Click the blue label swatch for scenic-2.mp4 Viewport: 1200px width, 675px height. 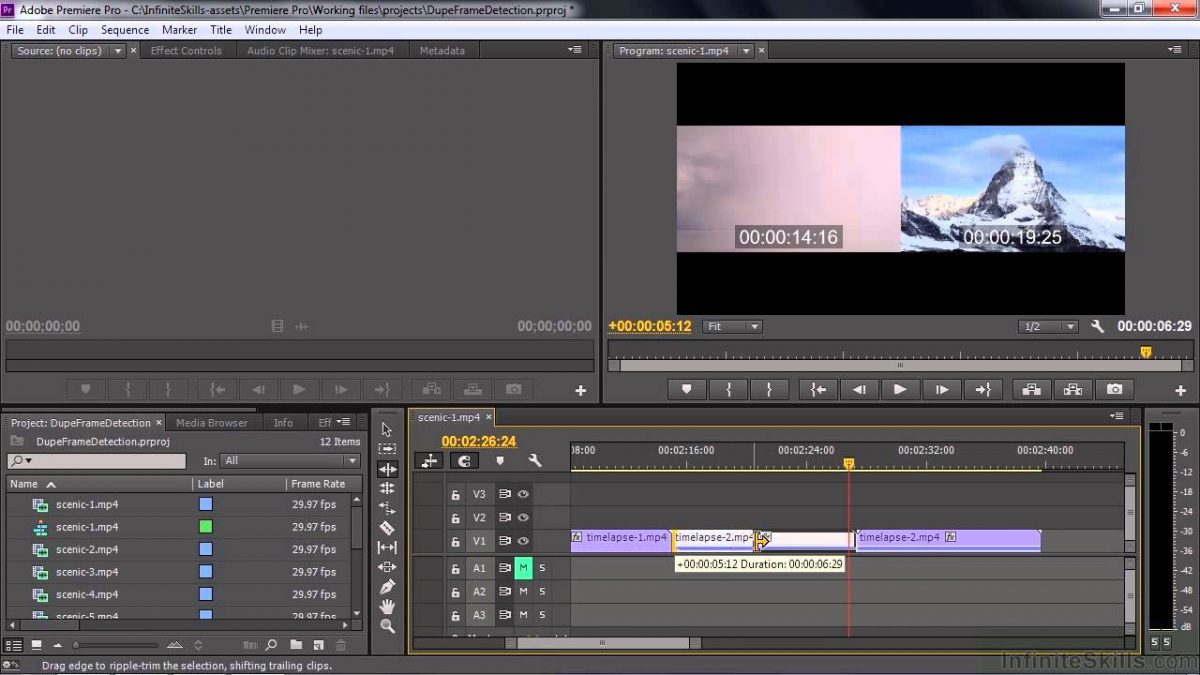coord(206,549)
